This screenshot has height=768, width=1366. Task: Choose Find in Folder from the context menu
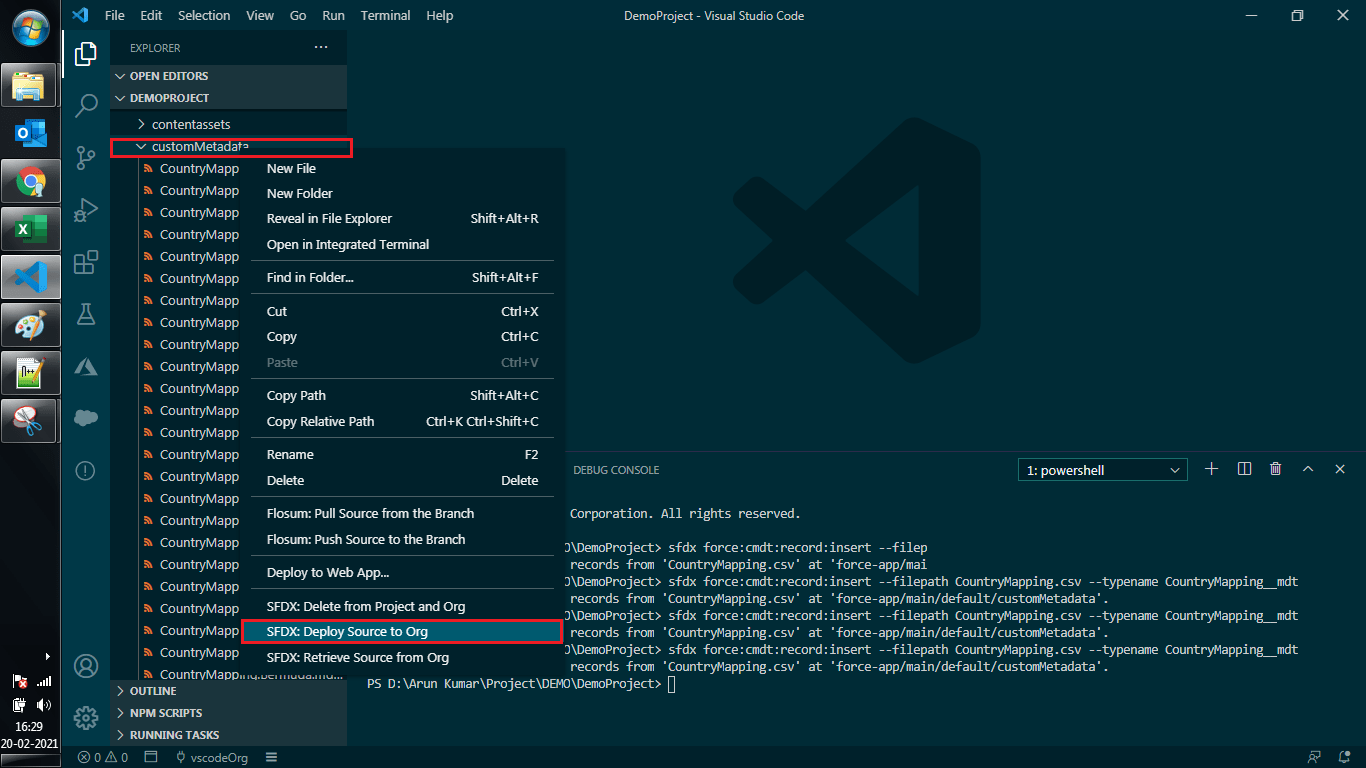[402, 277]
